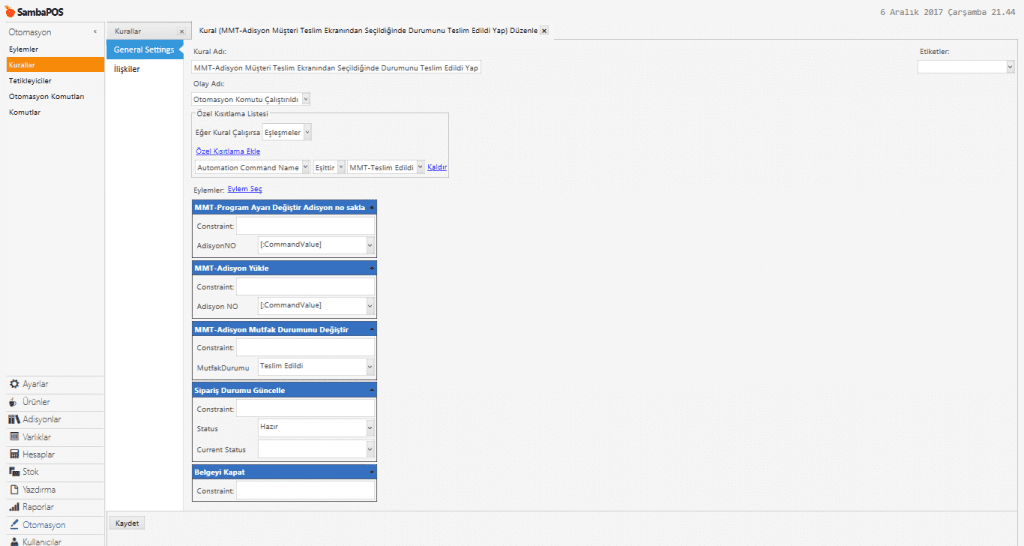
Task: Close the Kural edit tab
Action: (x=544, y=31)
